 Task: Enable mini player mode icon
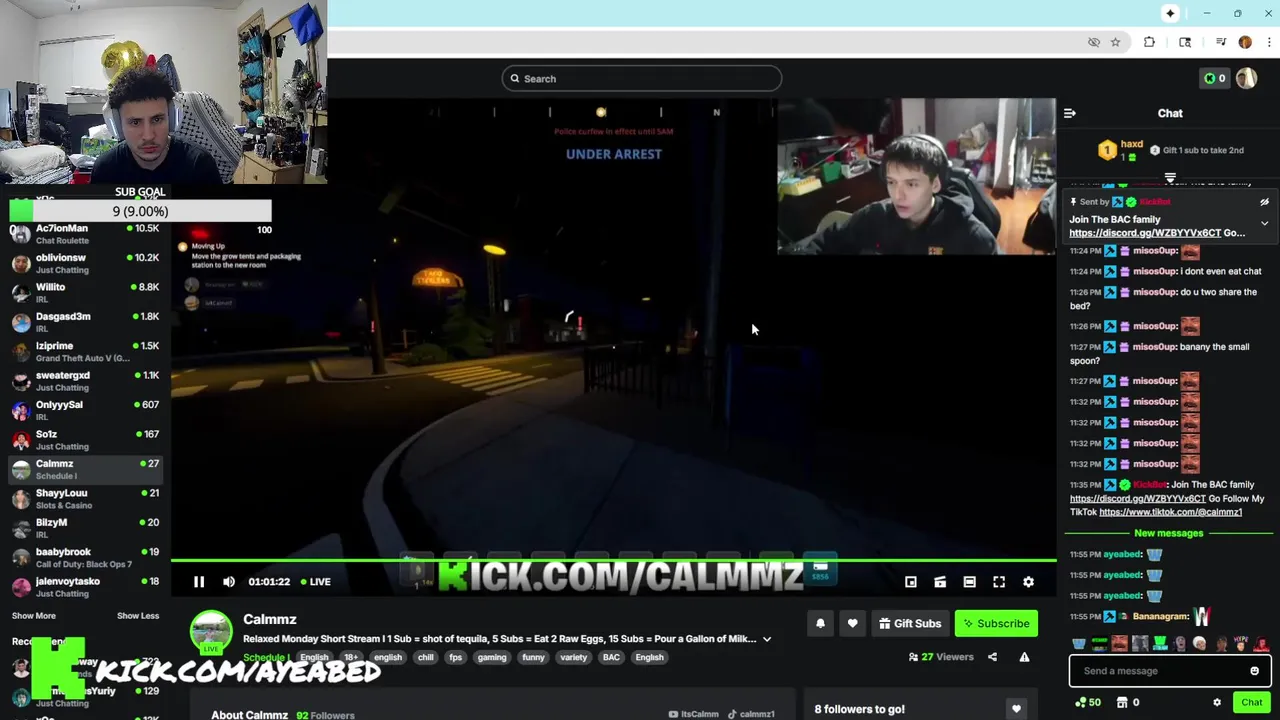(x=911, y=582)
